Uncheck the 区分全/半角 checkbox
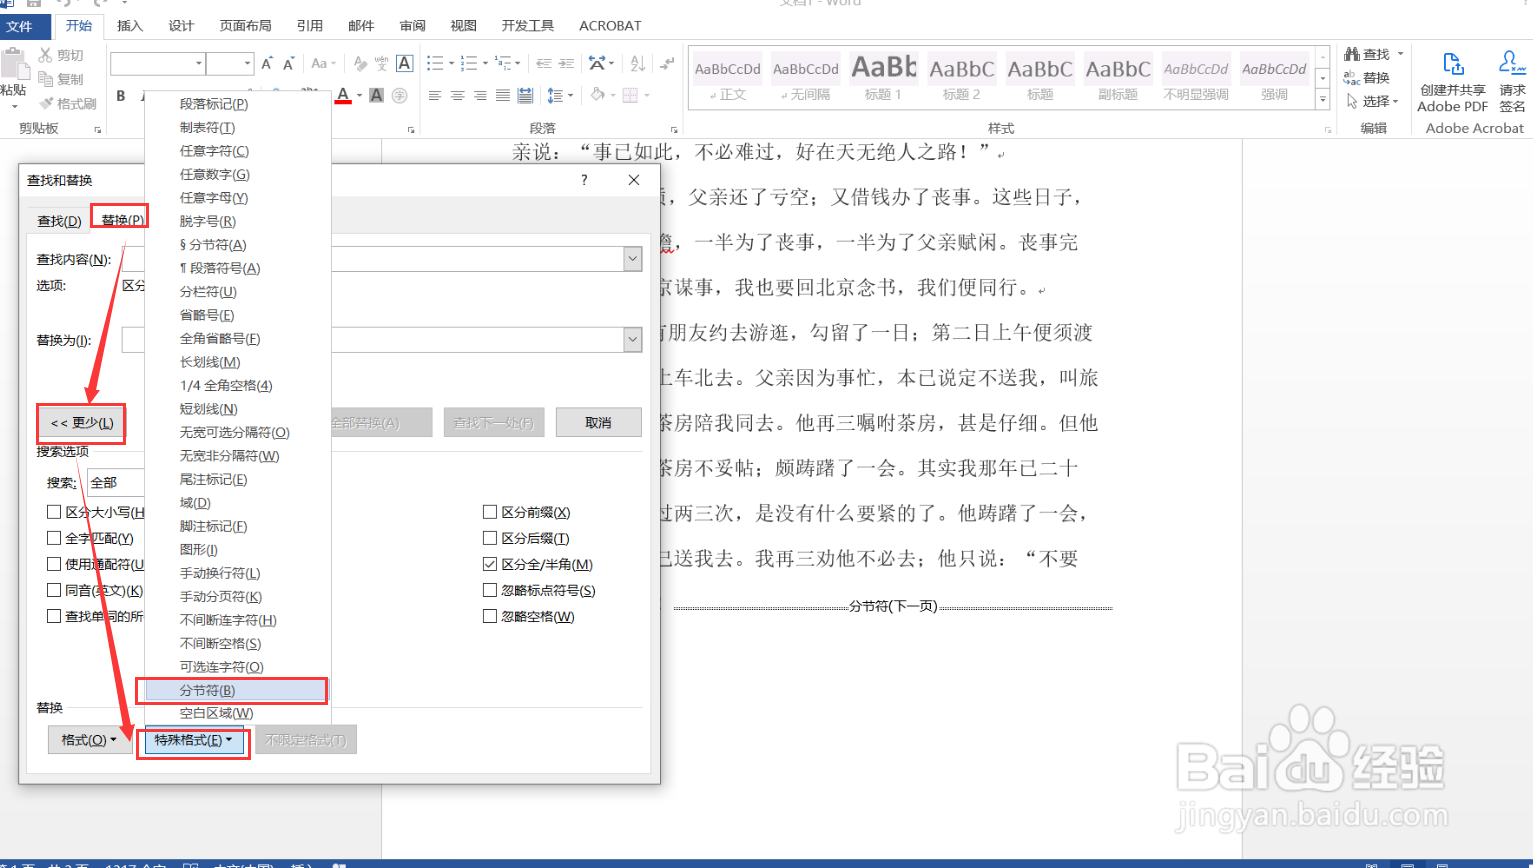This screenshot has width=1533, height=868. (x=490, y=564)
